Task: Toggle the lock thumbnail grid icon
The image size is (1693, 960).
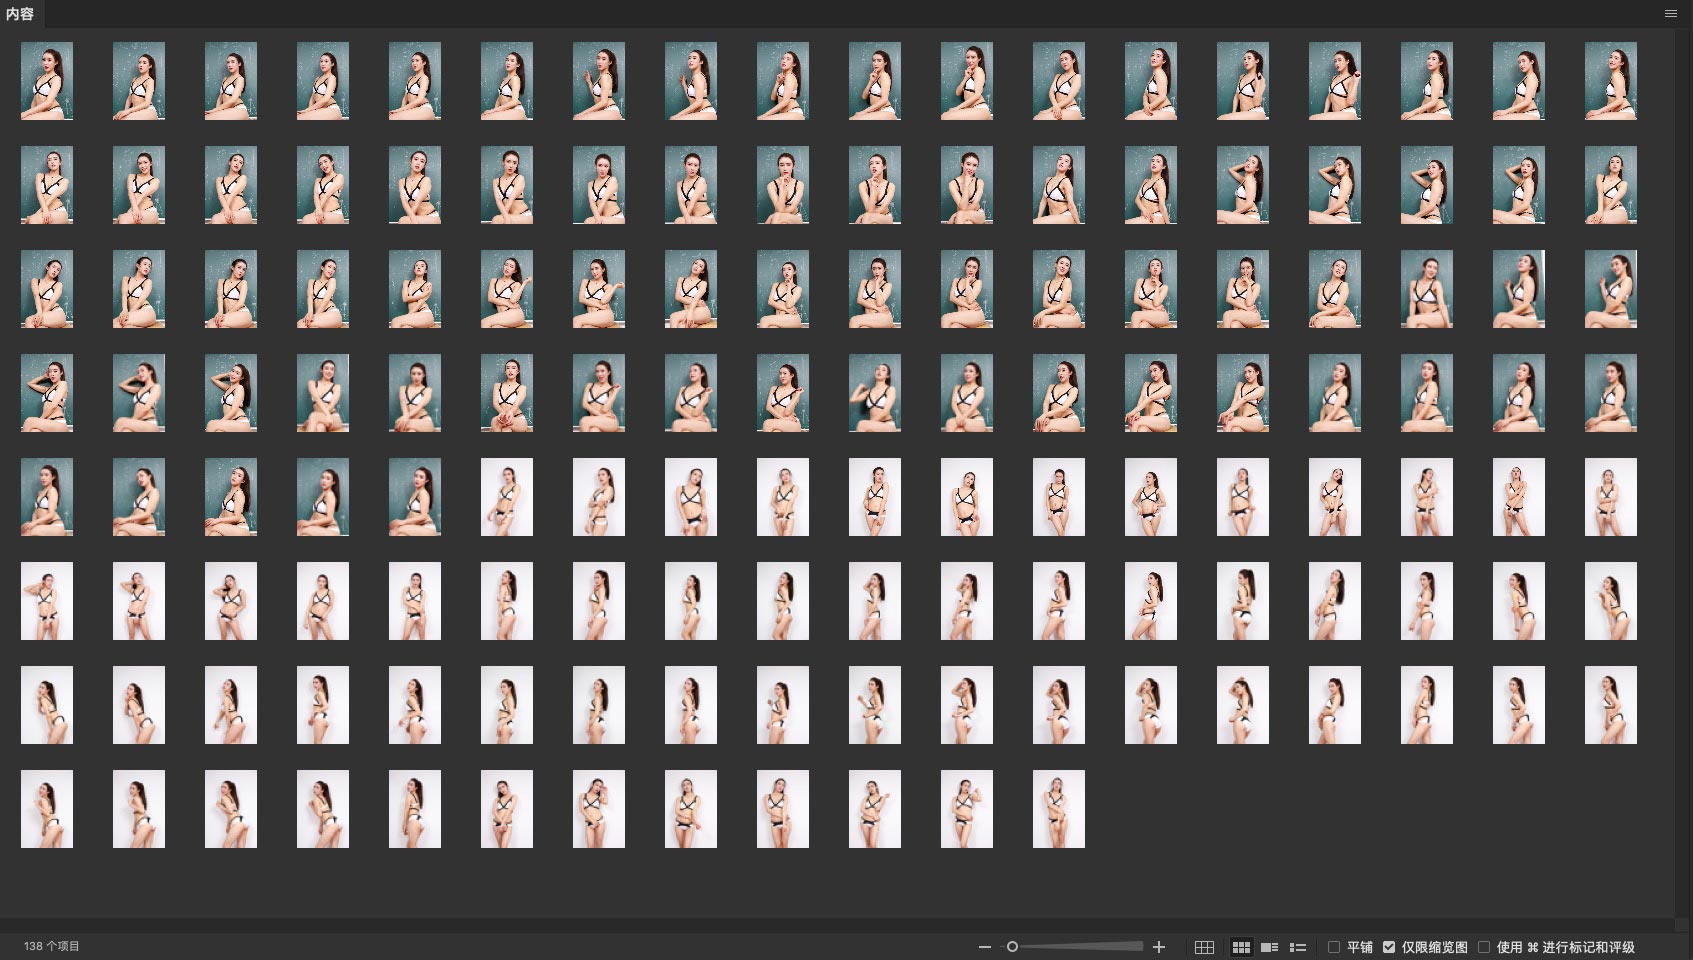Action: [1204, 947]
